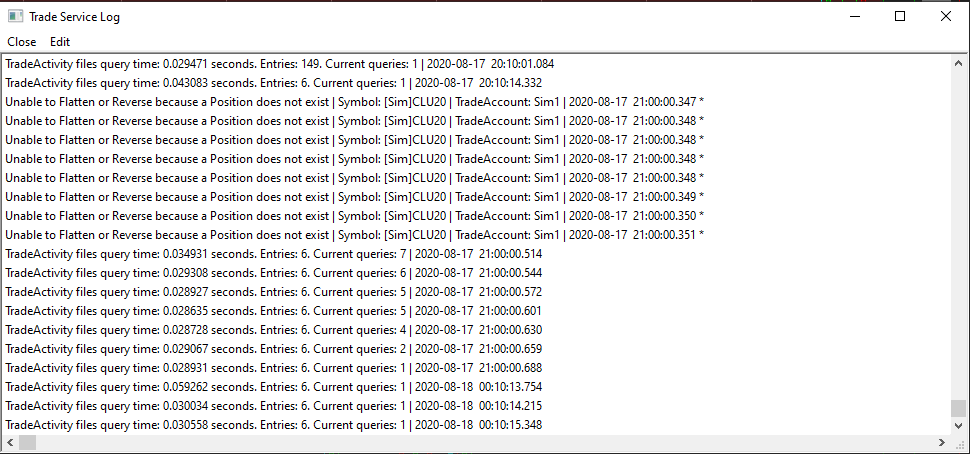970x454 pixels.
Task: Click the Trade Service Log window icon
Action: click(x=16, y=16)
